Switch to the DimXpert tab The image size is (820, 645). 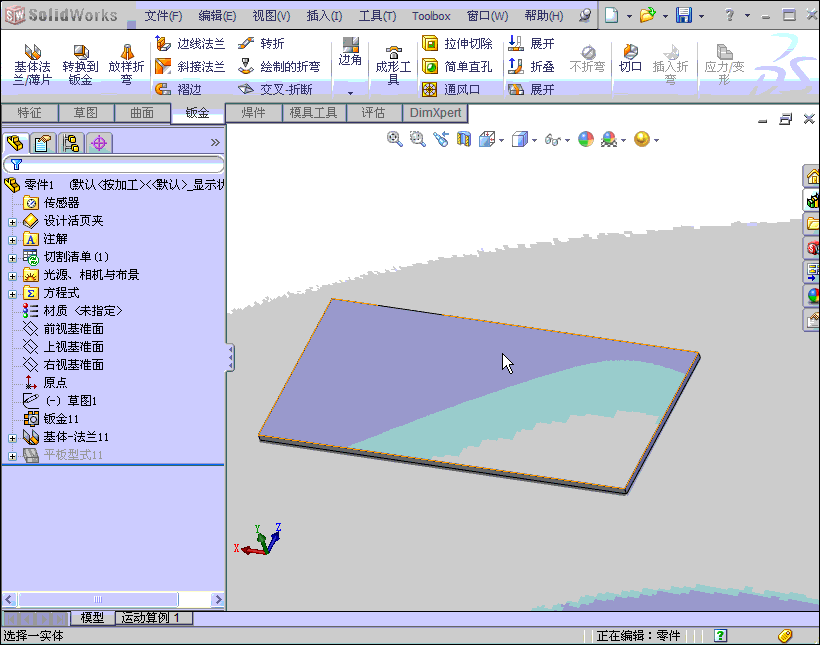pos(435,113)
